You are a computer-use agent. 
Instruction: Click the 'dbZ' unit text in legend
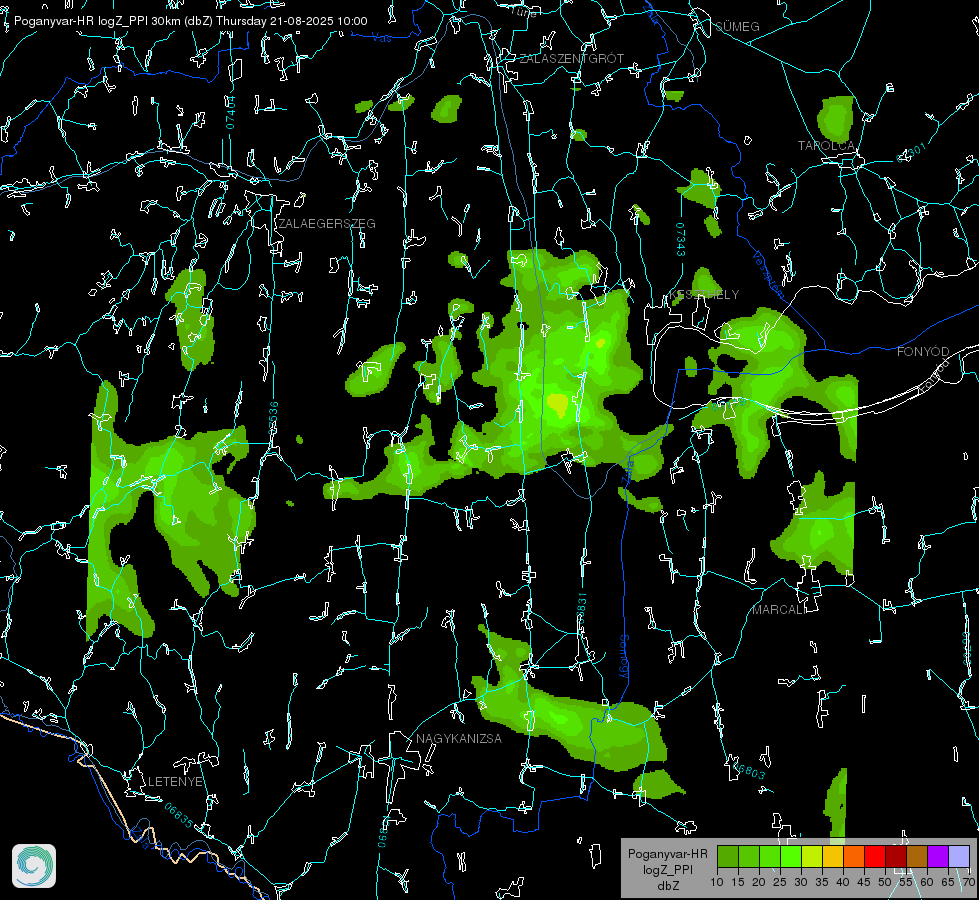667,886
